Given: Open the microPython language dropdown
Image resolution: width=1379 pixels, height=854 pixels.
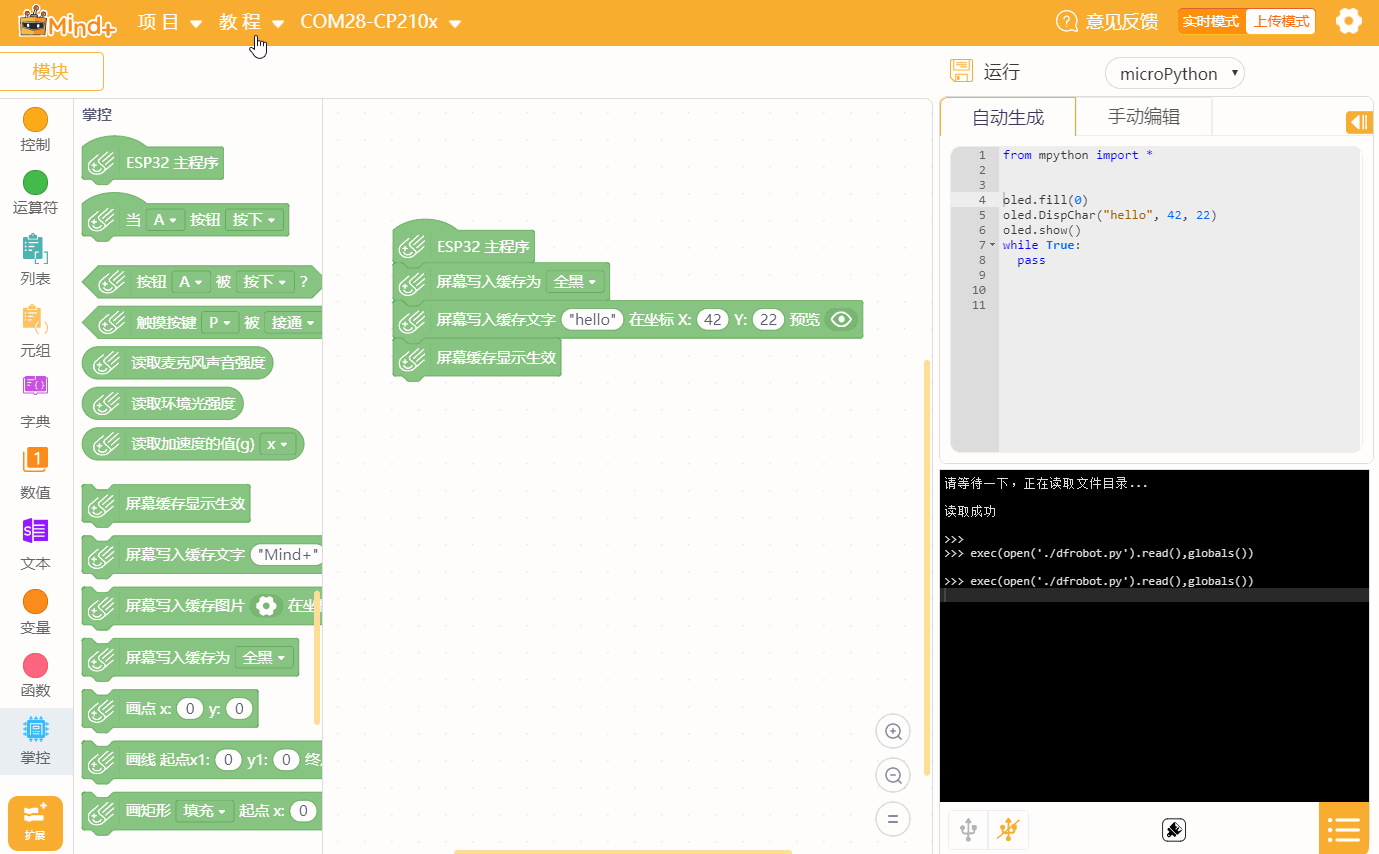Looking at the screenshot, I should pyautogui.click(x=1174, y=73).
